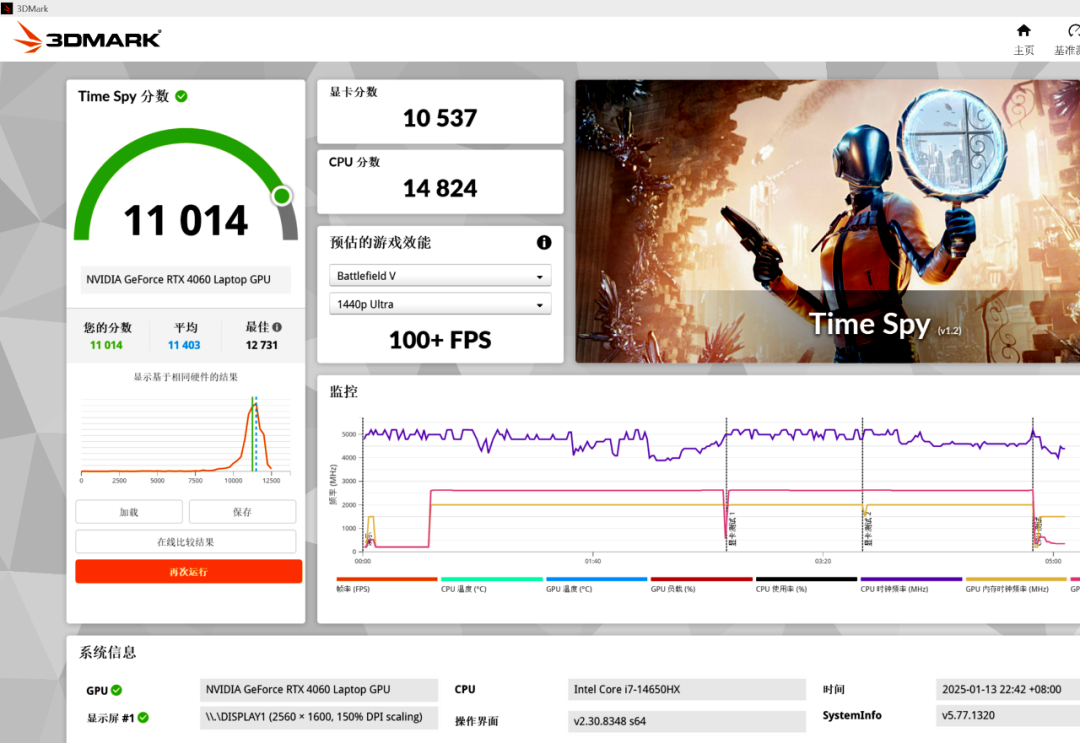
Task: Click the green gauge knob on the score arc
Action: coord(282,196)
